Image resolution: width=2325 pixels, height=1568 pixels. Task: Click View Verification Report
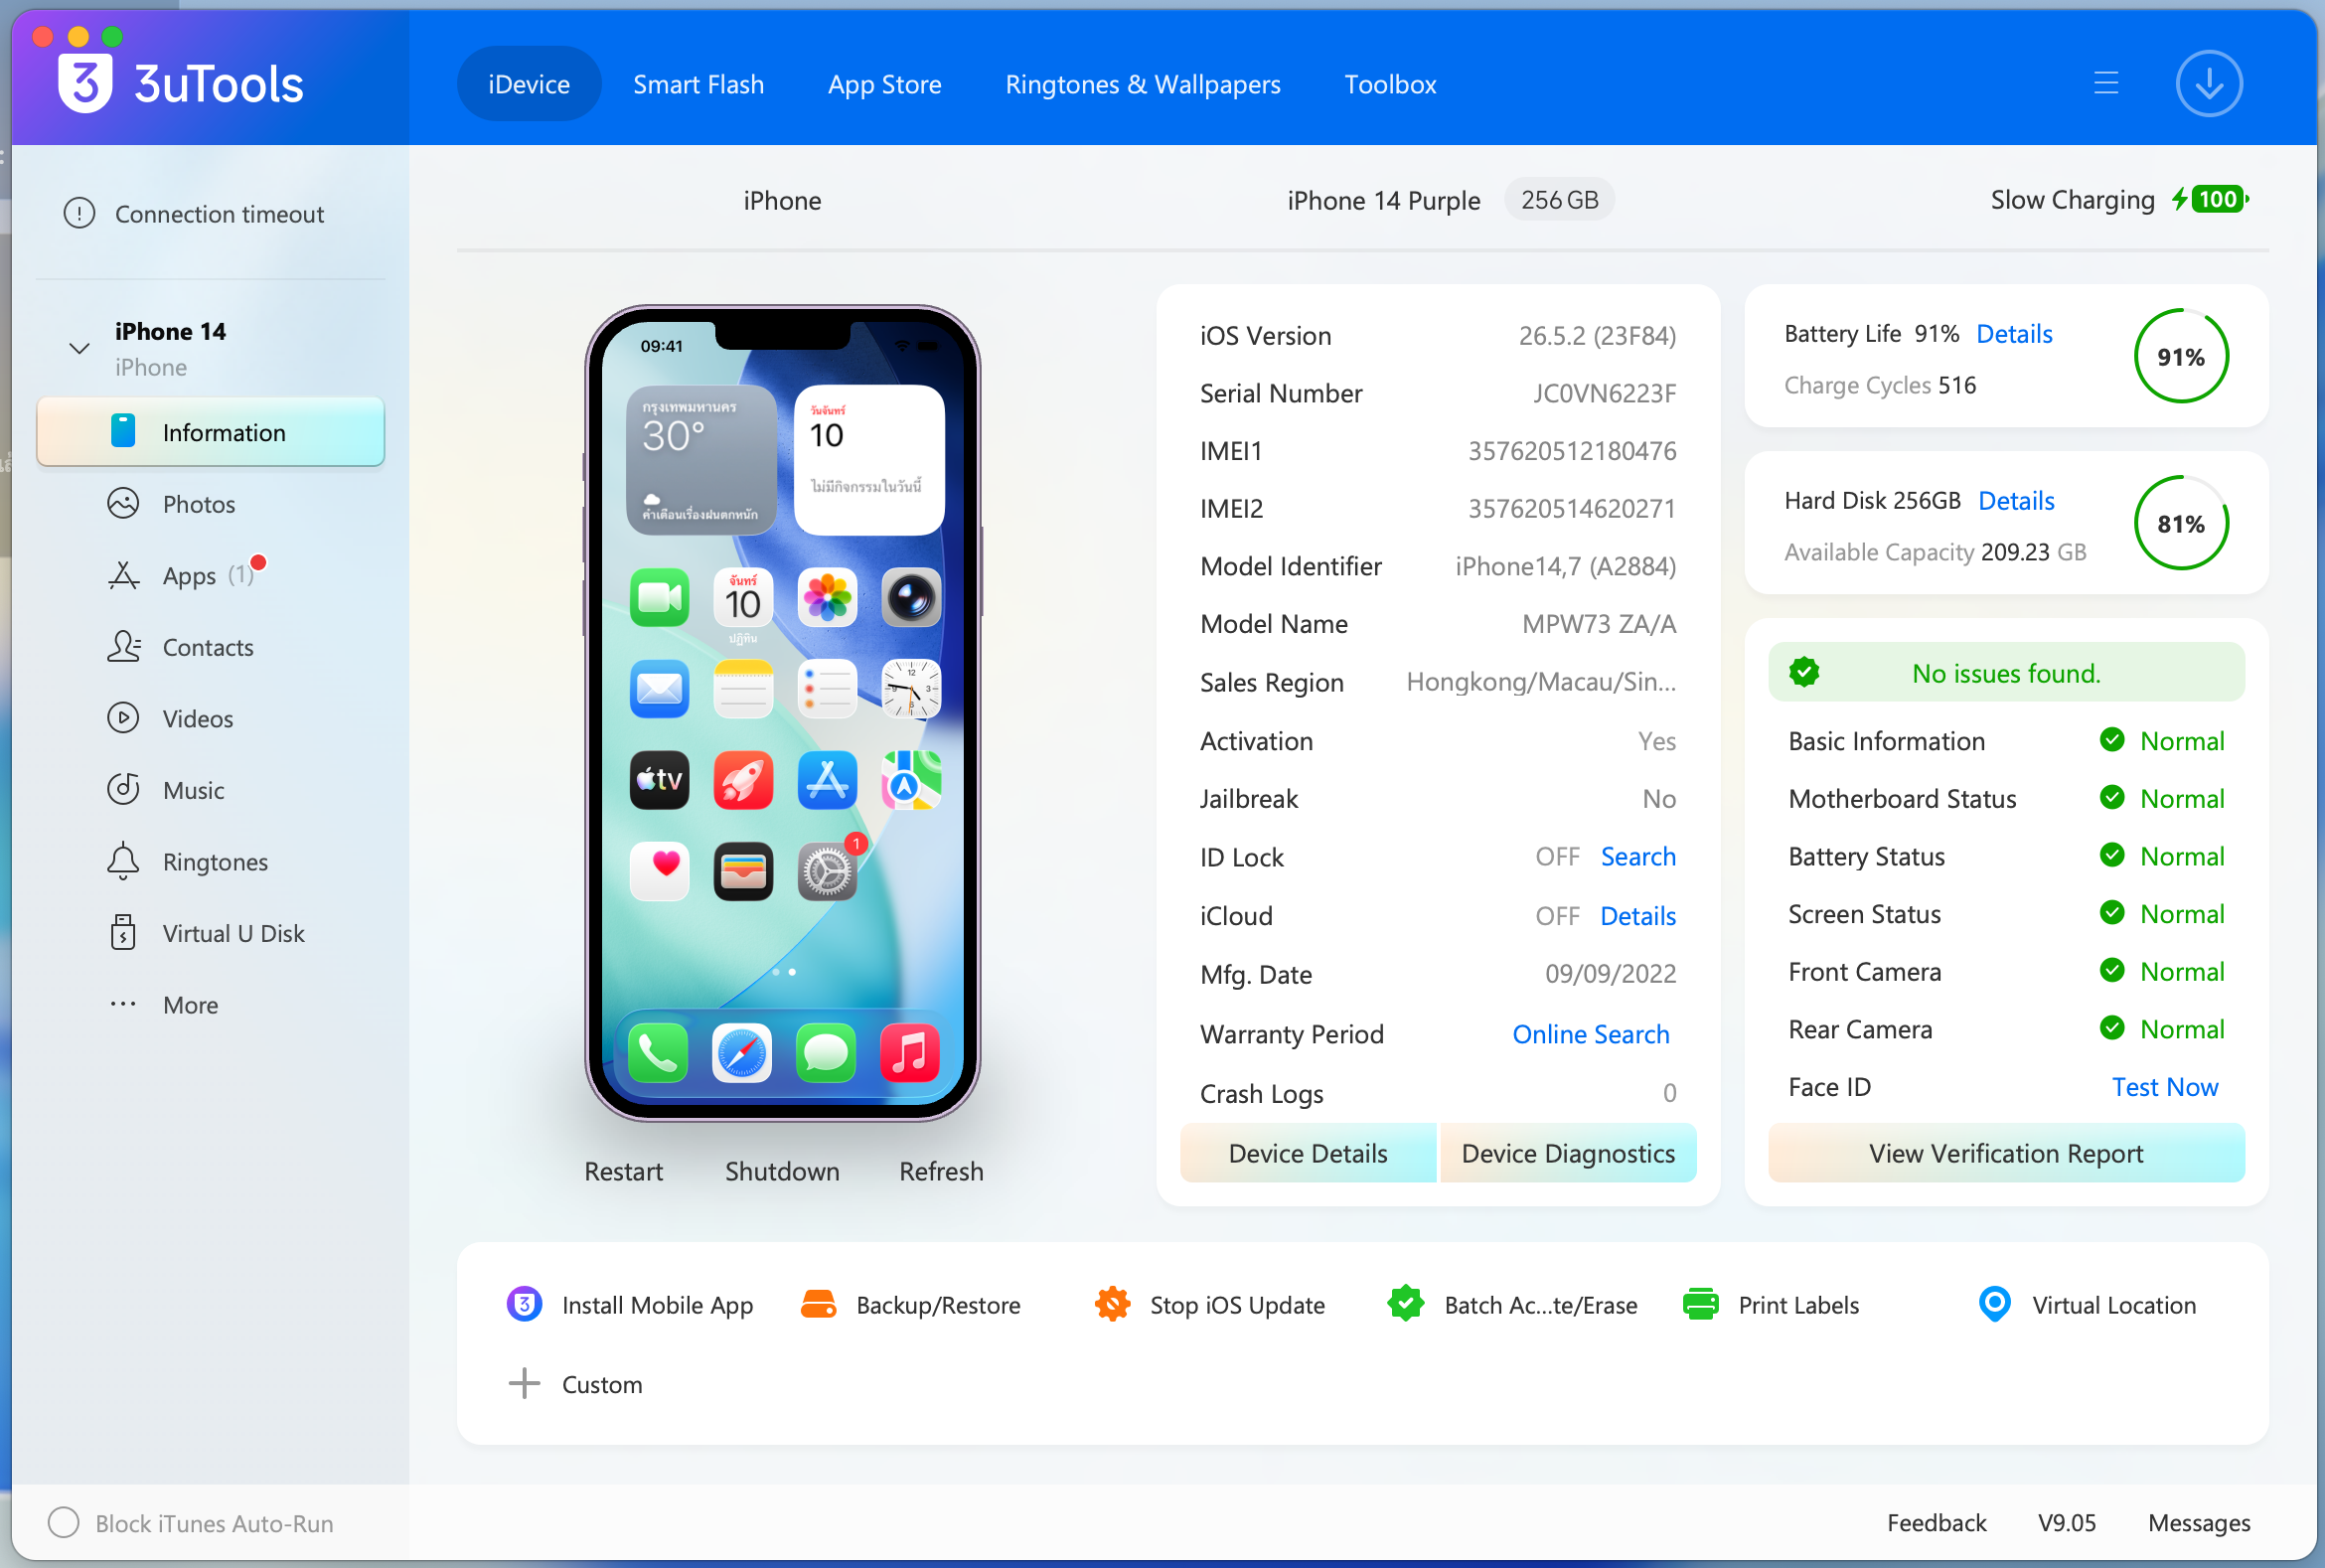(x=2006, y=1153)
